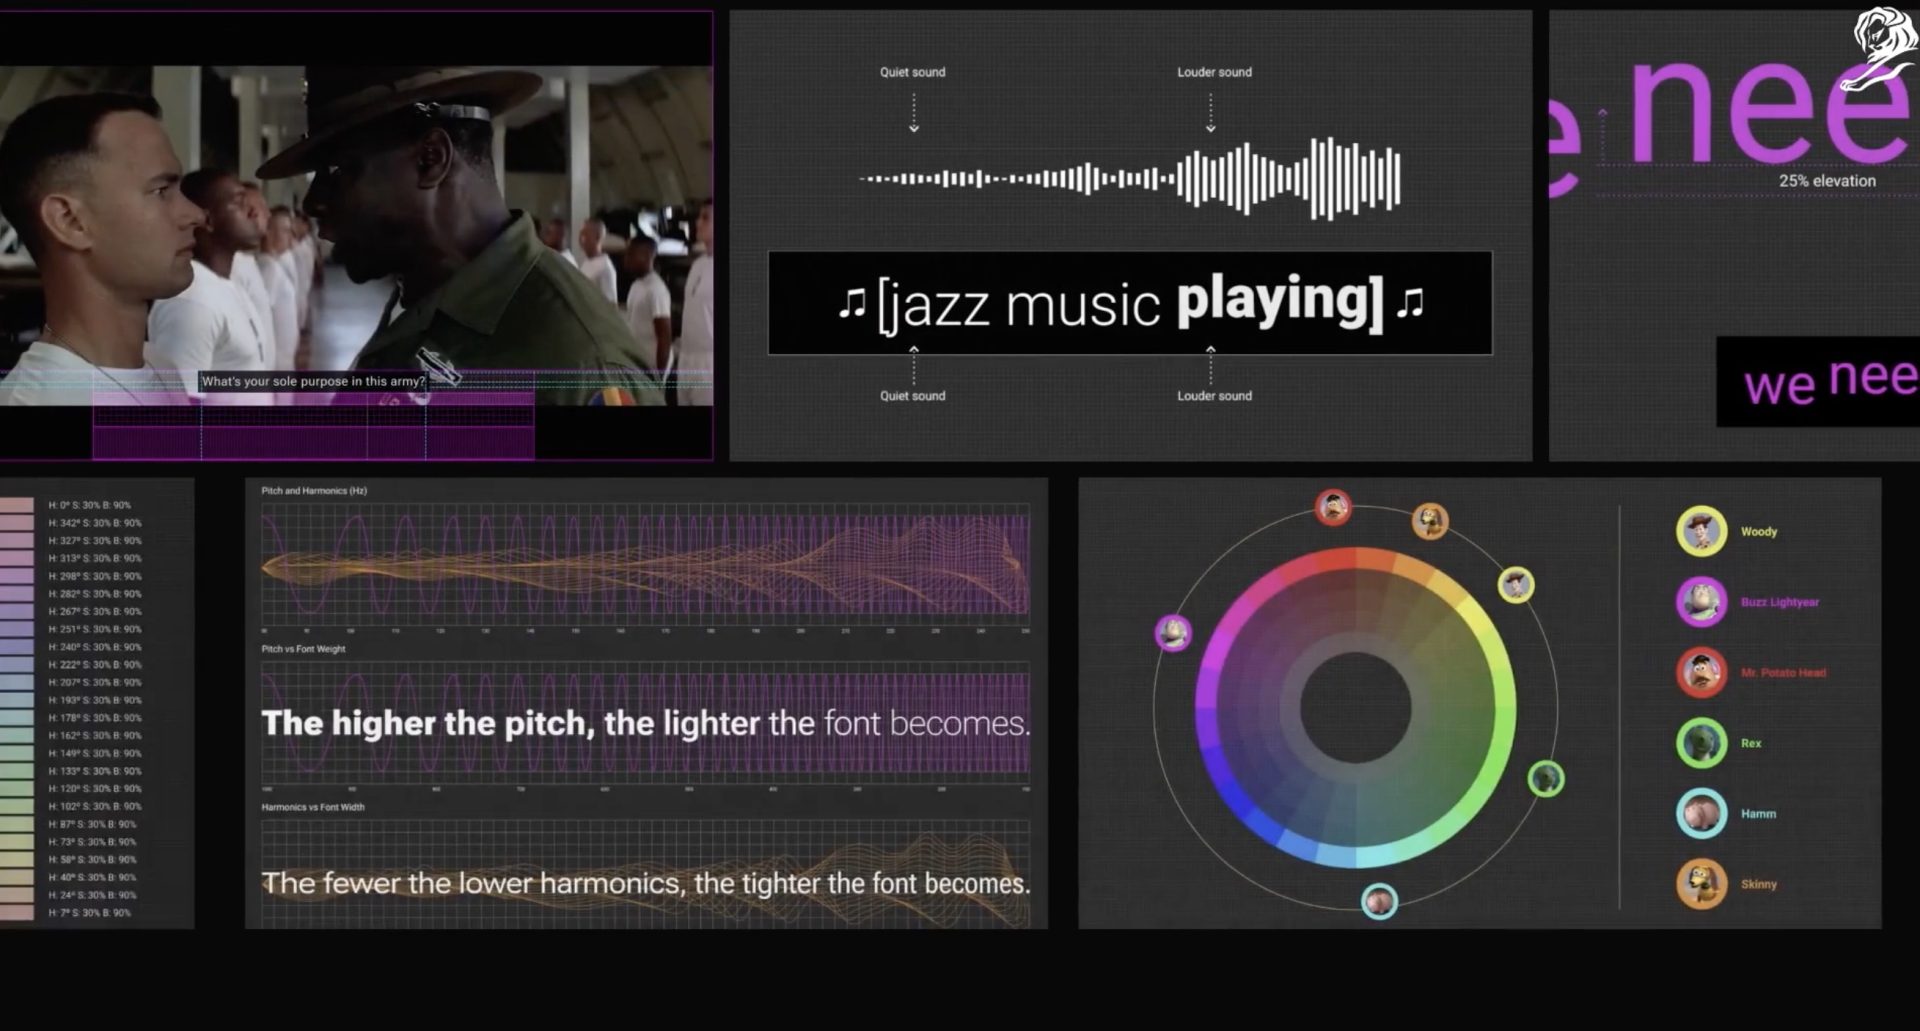The image size is (1920, 1031).
Task: Click the 'H: 193° S: 30% B: 90%' label
Action: (x=95, y=700)
